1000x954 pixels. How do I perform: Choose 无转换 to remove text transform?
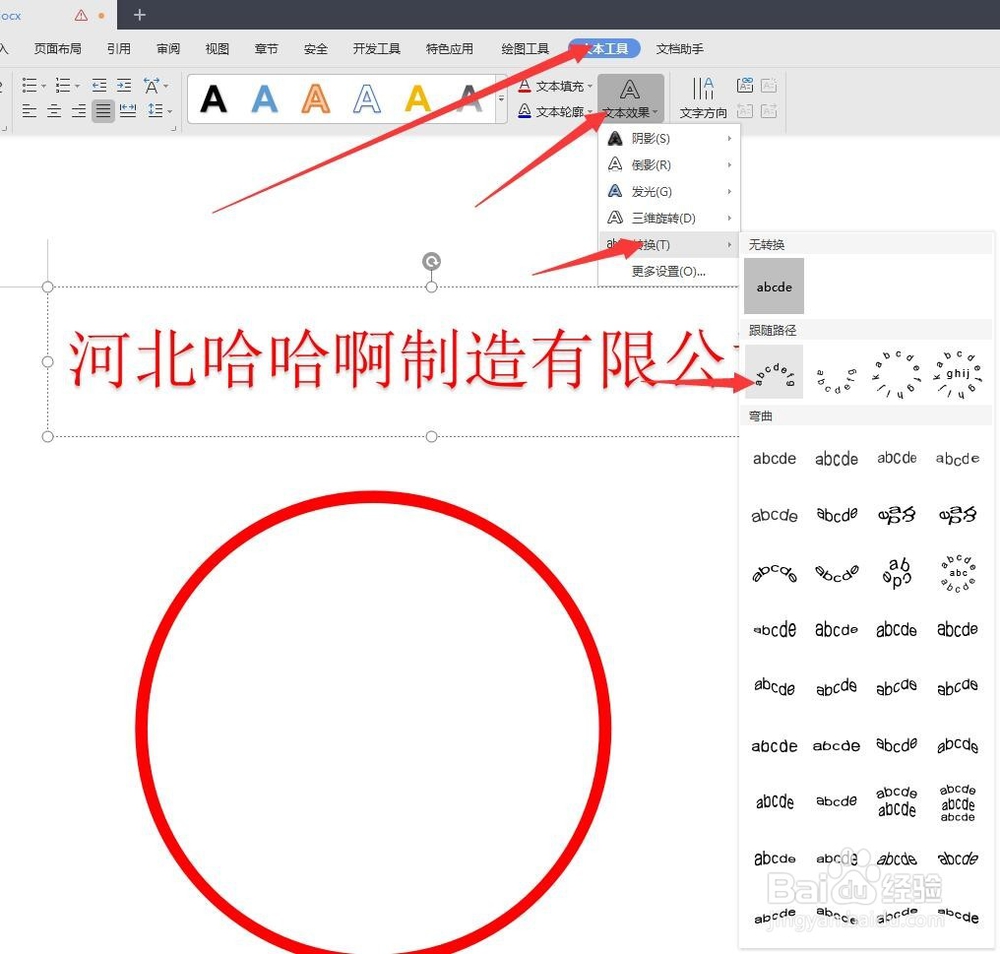774,285
